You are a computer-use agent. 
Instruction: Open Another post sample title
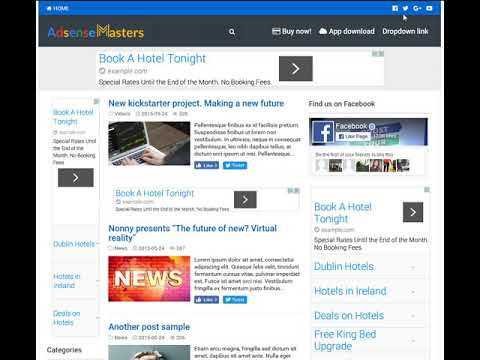tap(149, 327)
